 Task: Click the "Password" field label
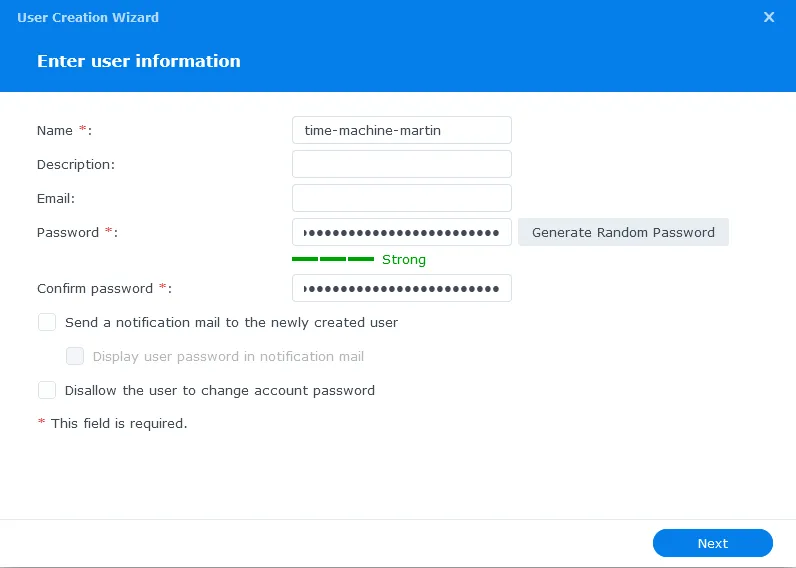[68, 232]
